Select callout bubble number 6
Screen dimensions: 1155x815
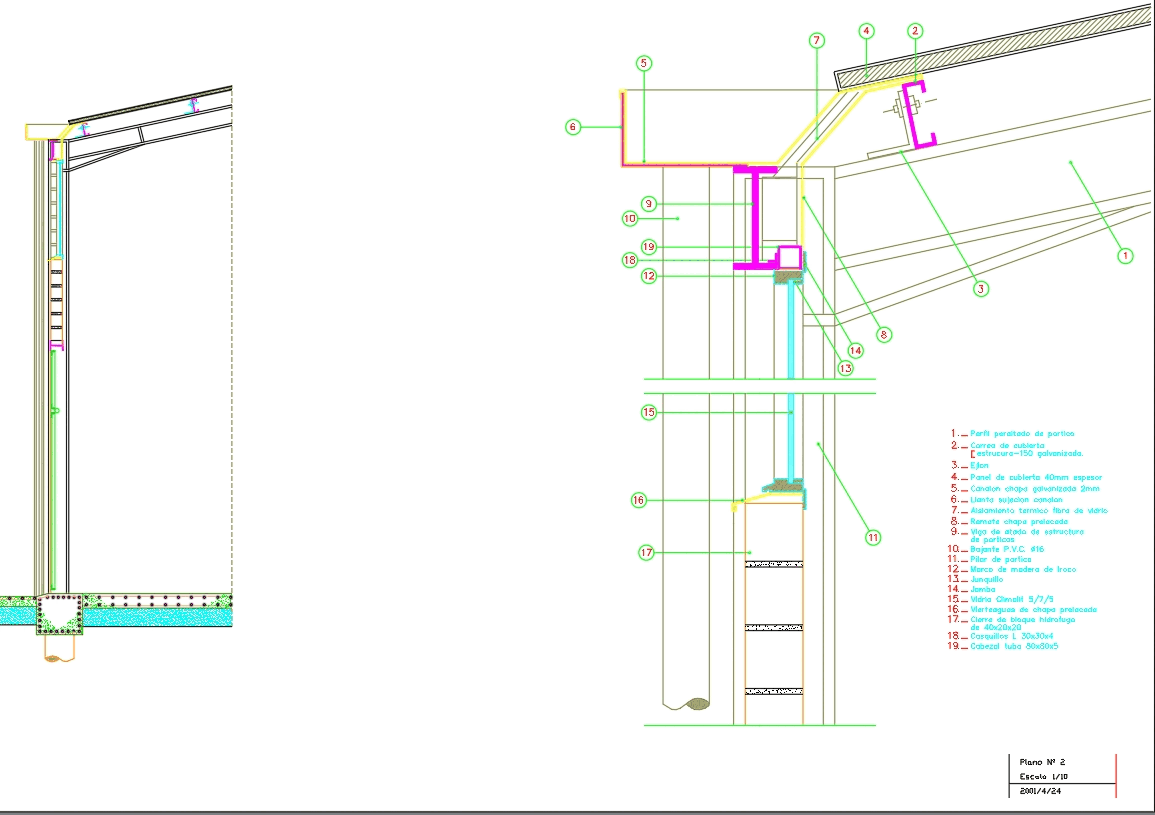pos(573,127)
